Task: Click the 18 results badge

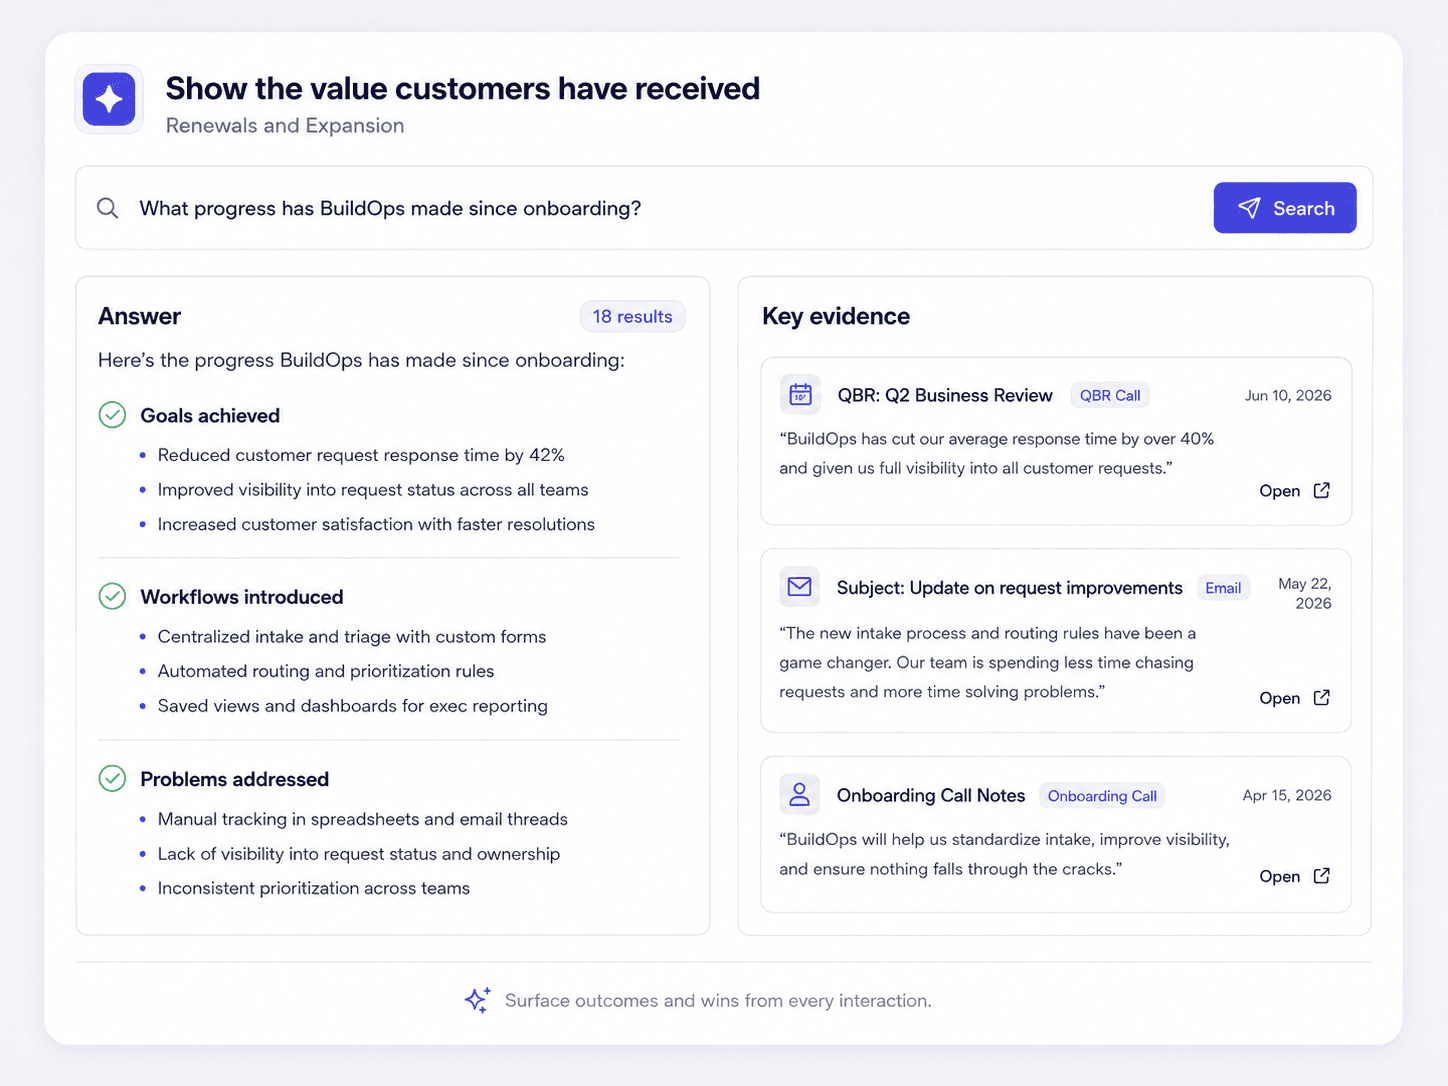Action: tap(632, 316)
